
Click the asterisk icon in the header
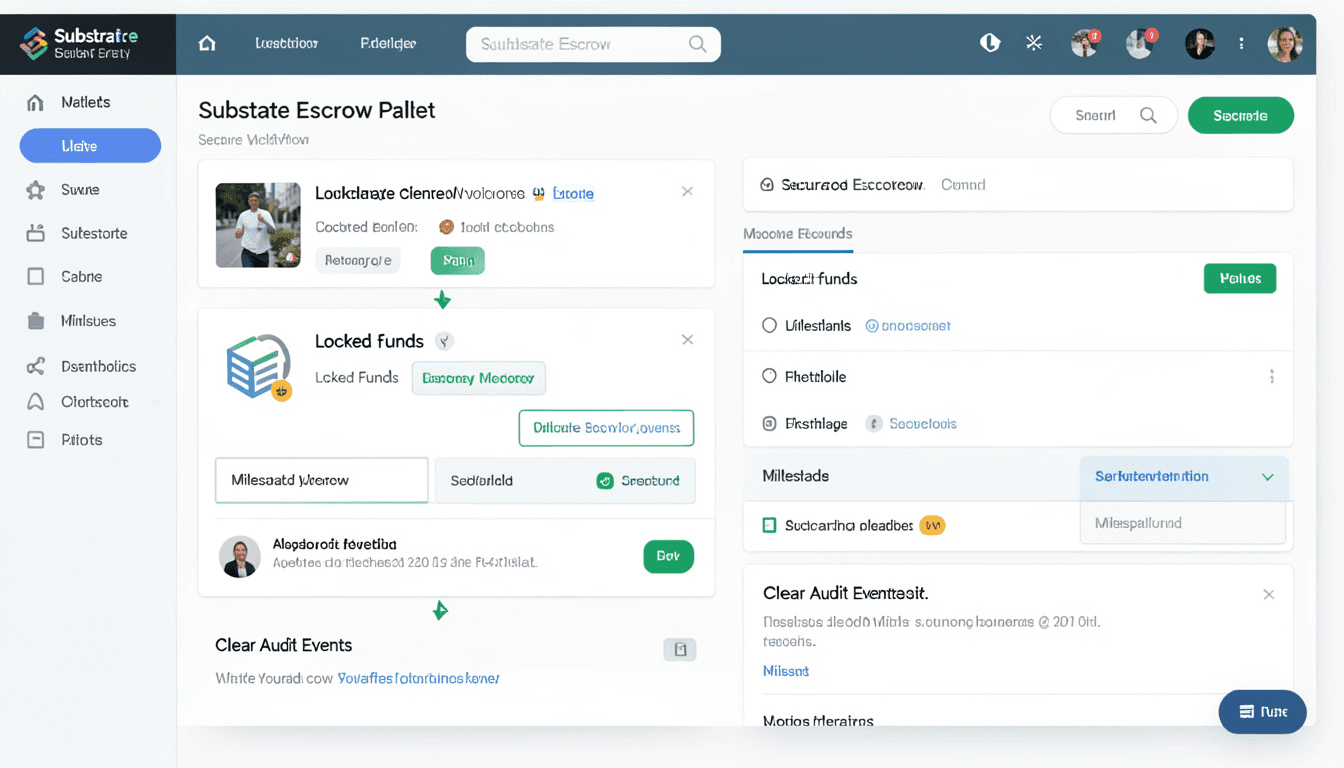pos(1034,43)
